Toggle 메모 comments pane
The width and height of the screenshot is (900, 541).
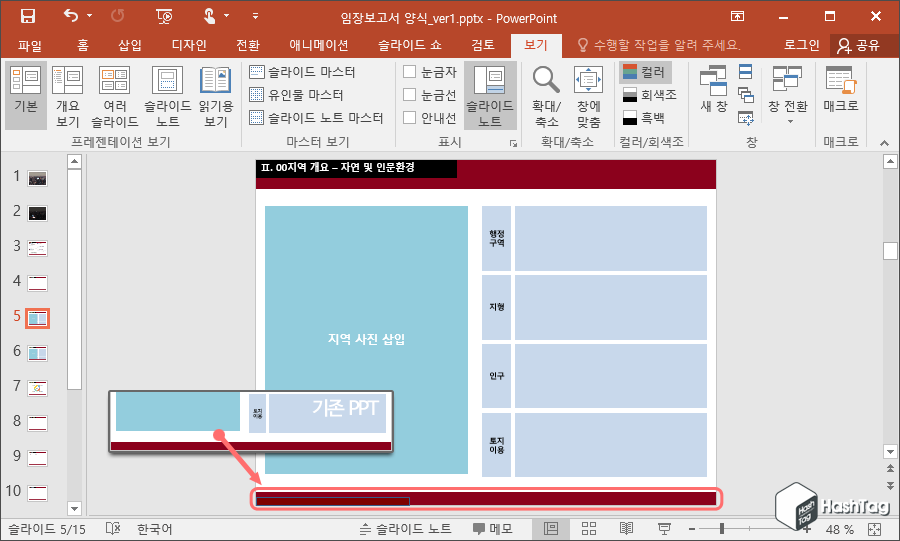(x=492, y=528)
